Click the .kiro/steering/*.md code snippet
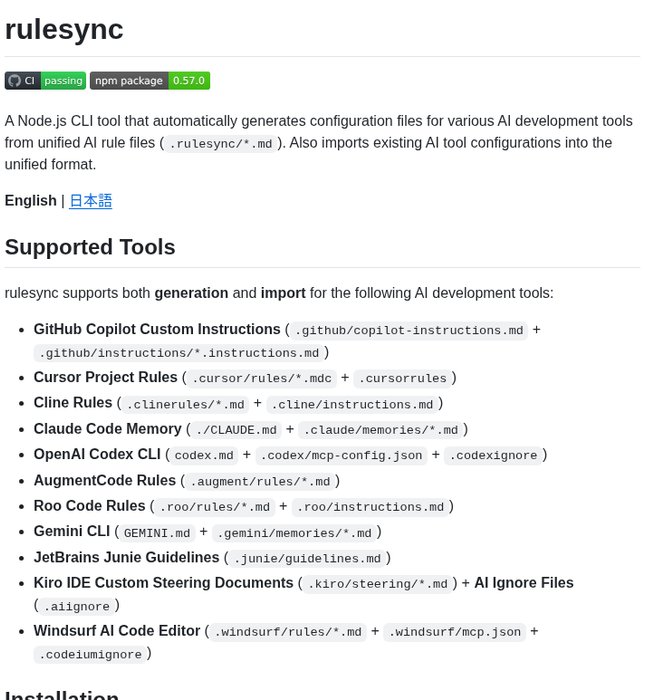 pos(377,584)
